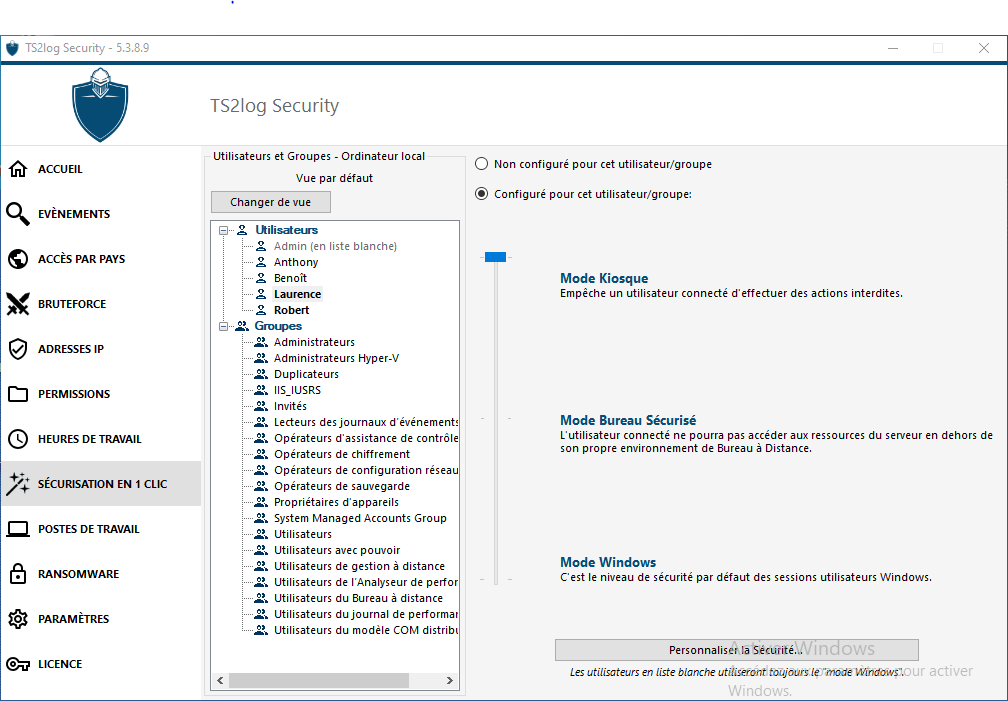This screenshot has height=701, width=1008.
Task: Click the laptop icon for Postes de travail
Action: (x=18, y=529)
